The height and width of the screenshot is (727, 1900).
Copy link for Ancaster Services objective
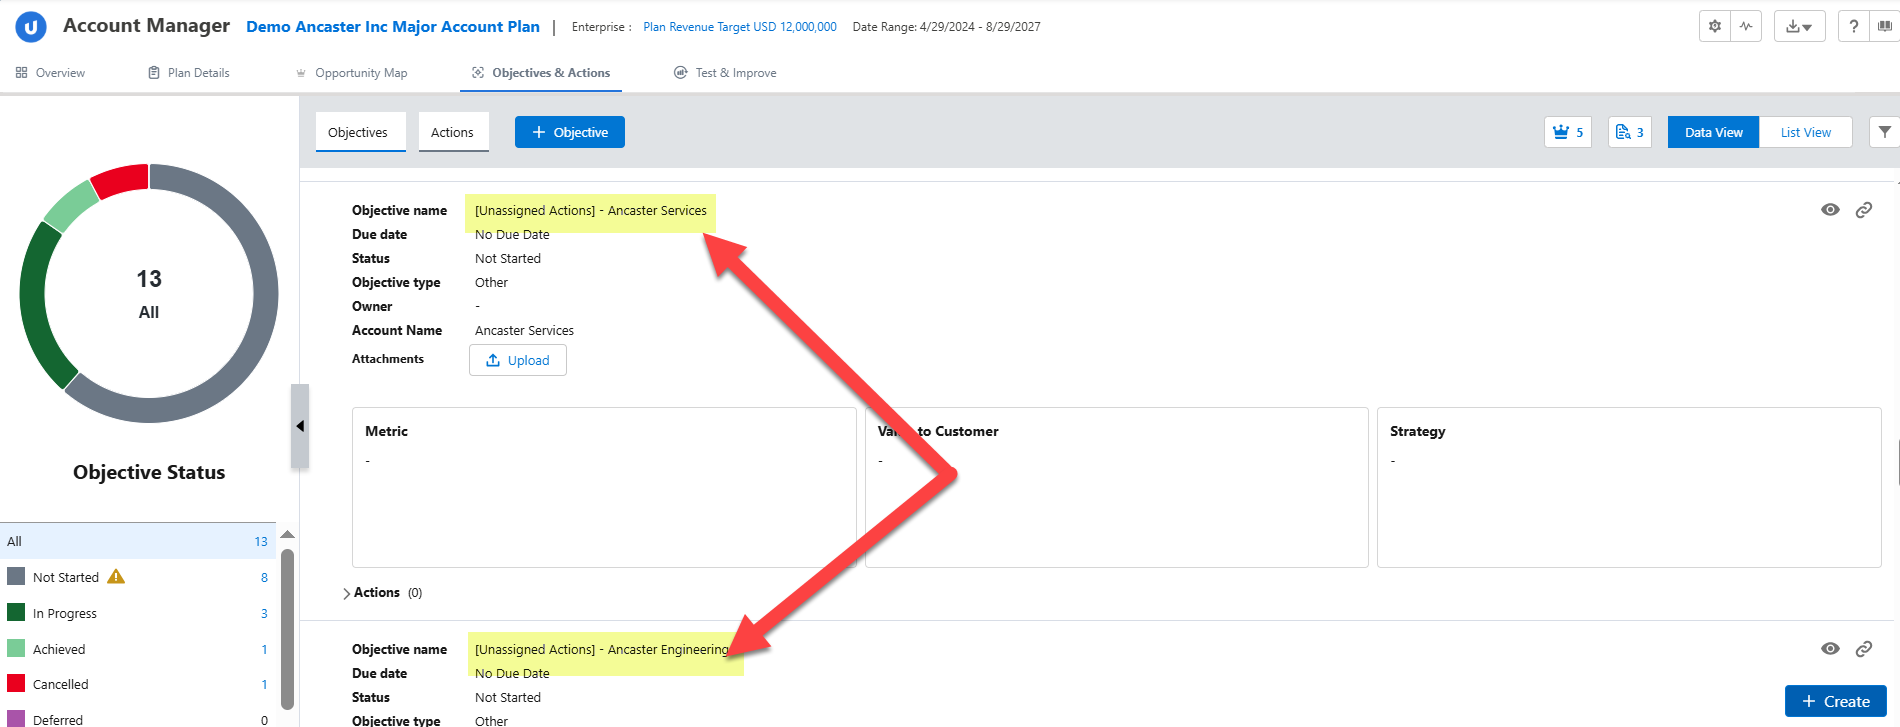1864,210
